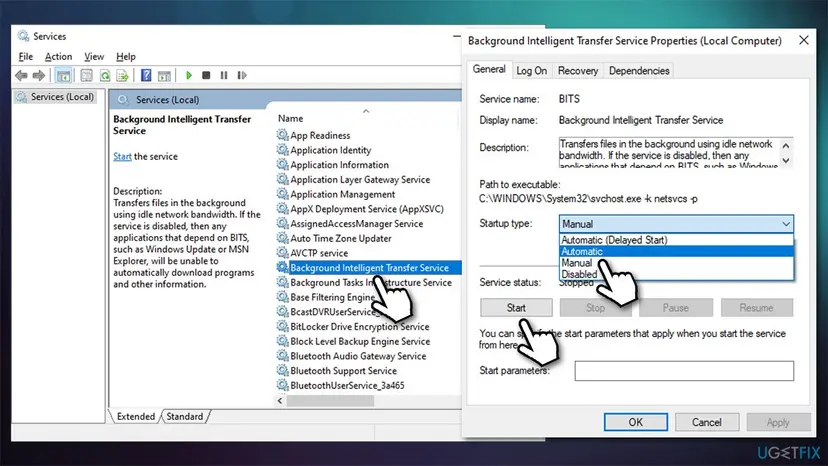828x466 pixels.
Task: Select the Auto Time Zone Updater service
Action: pyautogui.click(x=341, y=238)
